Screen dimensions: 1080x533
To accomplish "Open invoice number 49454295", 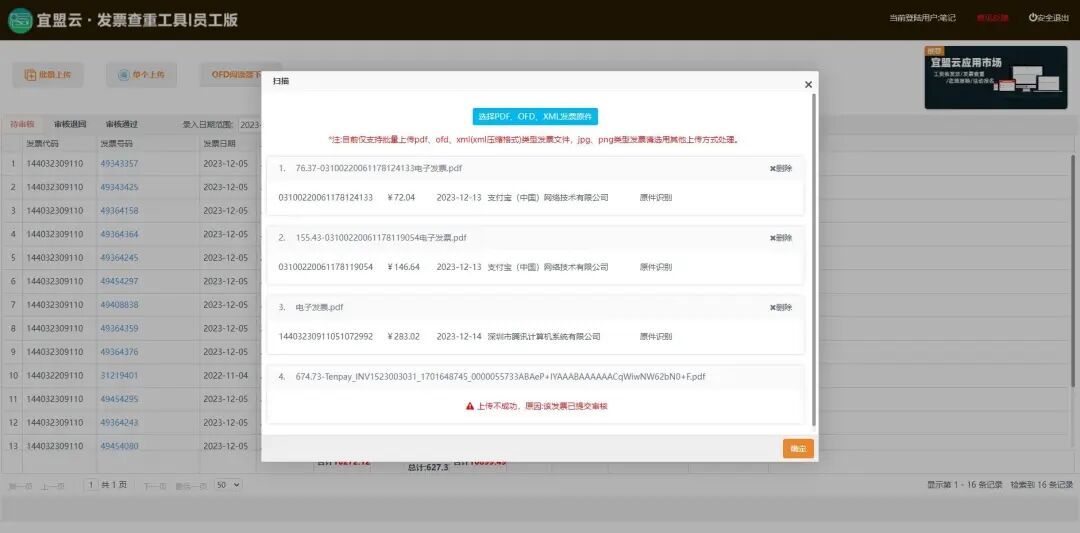I will pos(119,399).
